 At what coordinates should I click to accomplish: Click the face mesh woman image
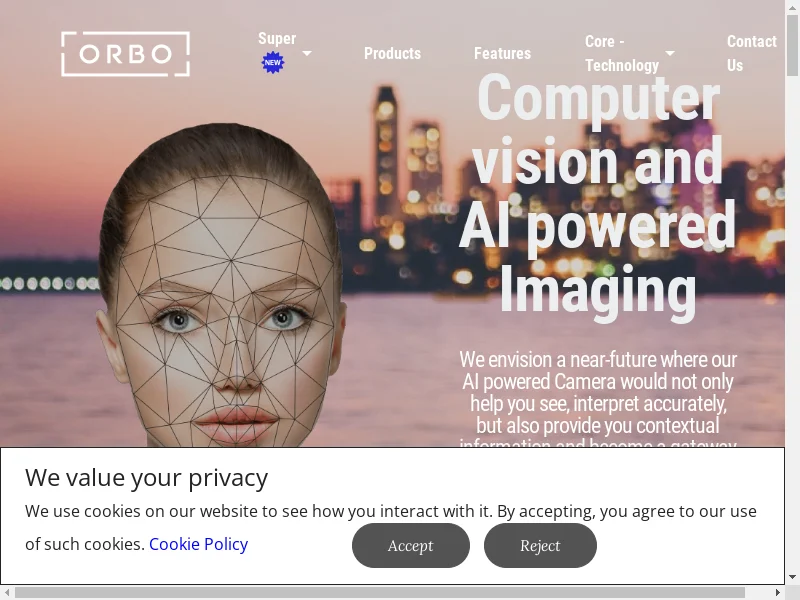pos(220,285)
